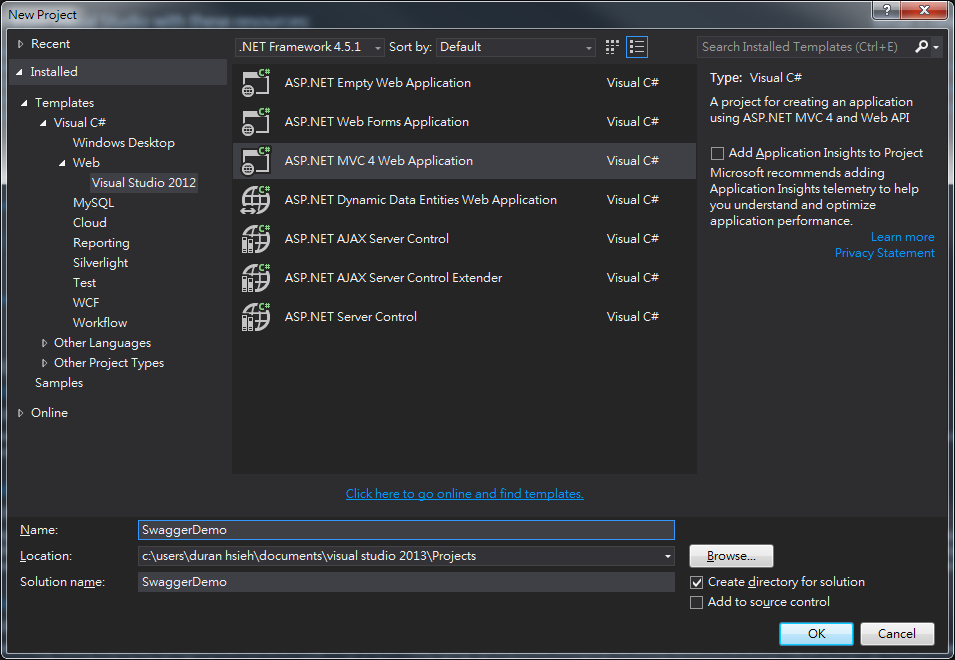955x660 pixels.
Task: Close the New Project dialog
Action: coord(923,10)
